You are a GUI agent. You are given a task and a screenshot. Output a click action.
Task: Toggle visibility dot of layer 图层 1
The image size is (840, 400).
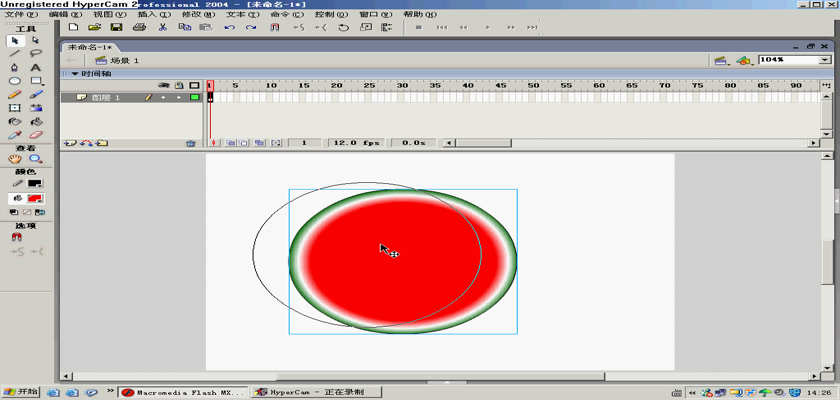(x=164, y=97)
